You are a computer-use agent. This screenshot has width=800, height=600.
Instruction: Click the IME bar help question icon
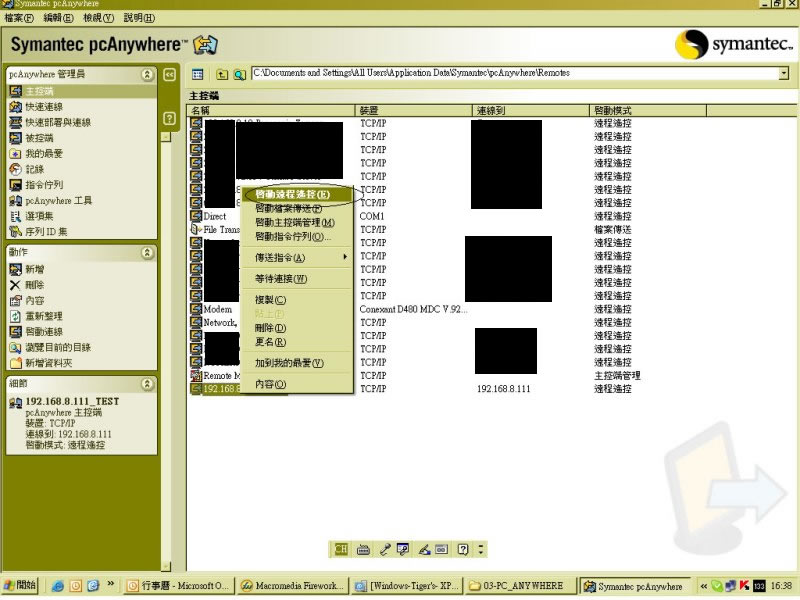click(x=463, y=549)
